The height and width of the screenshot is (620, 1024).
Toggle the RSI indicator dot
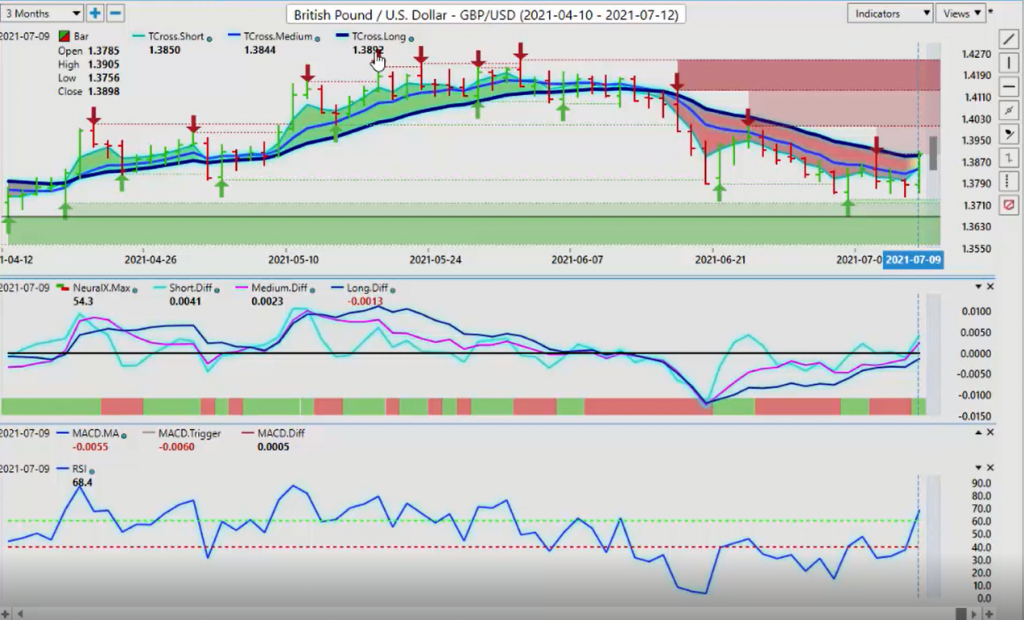92,470
